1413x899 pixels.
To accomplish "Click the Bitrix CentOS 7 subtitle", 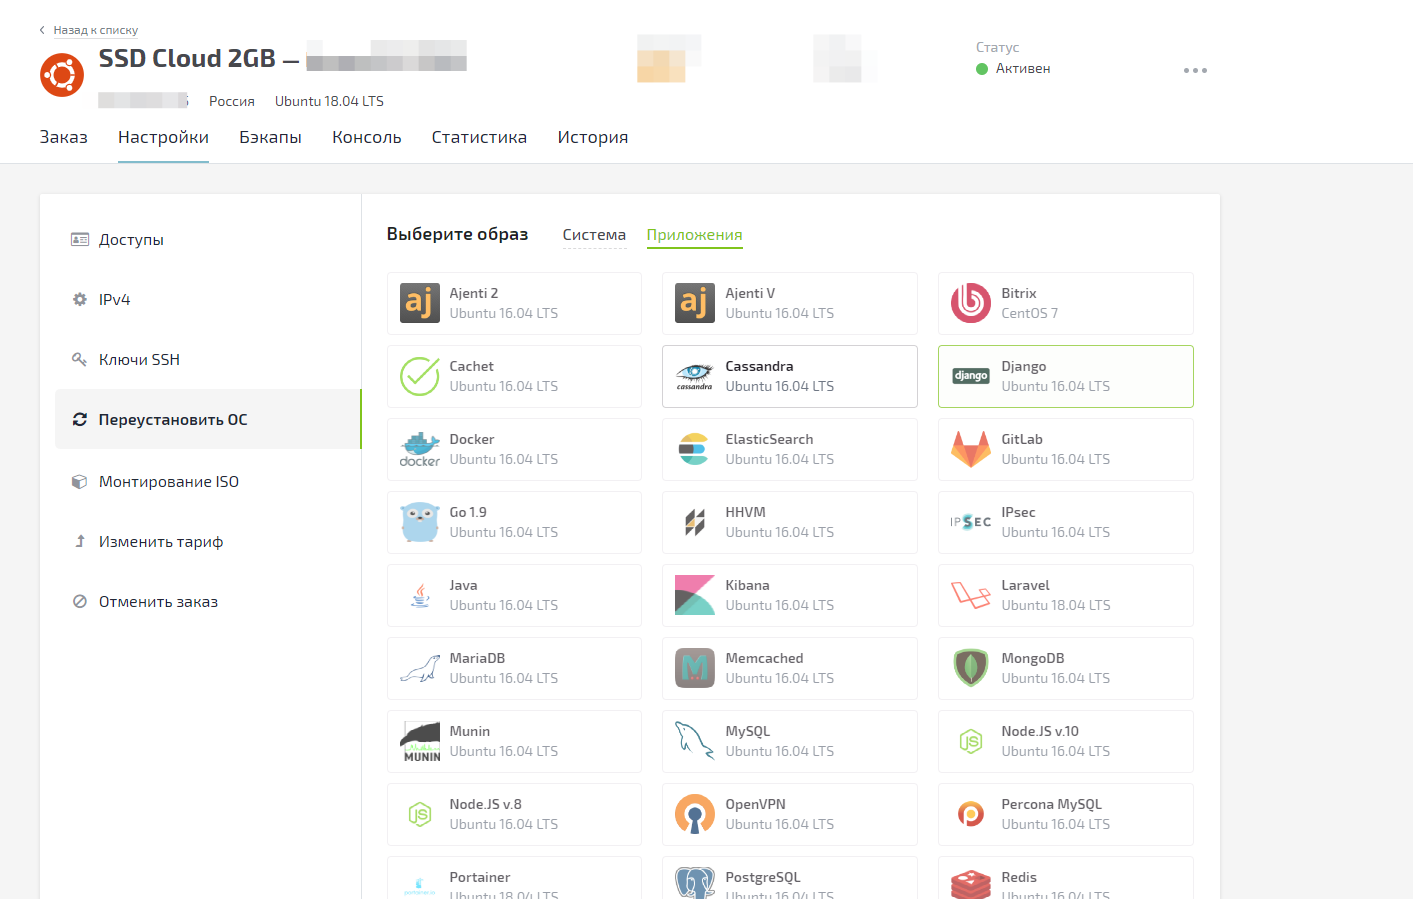I will (x=1030, y=313).
